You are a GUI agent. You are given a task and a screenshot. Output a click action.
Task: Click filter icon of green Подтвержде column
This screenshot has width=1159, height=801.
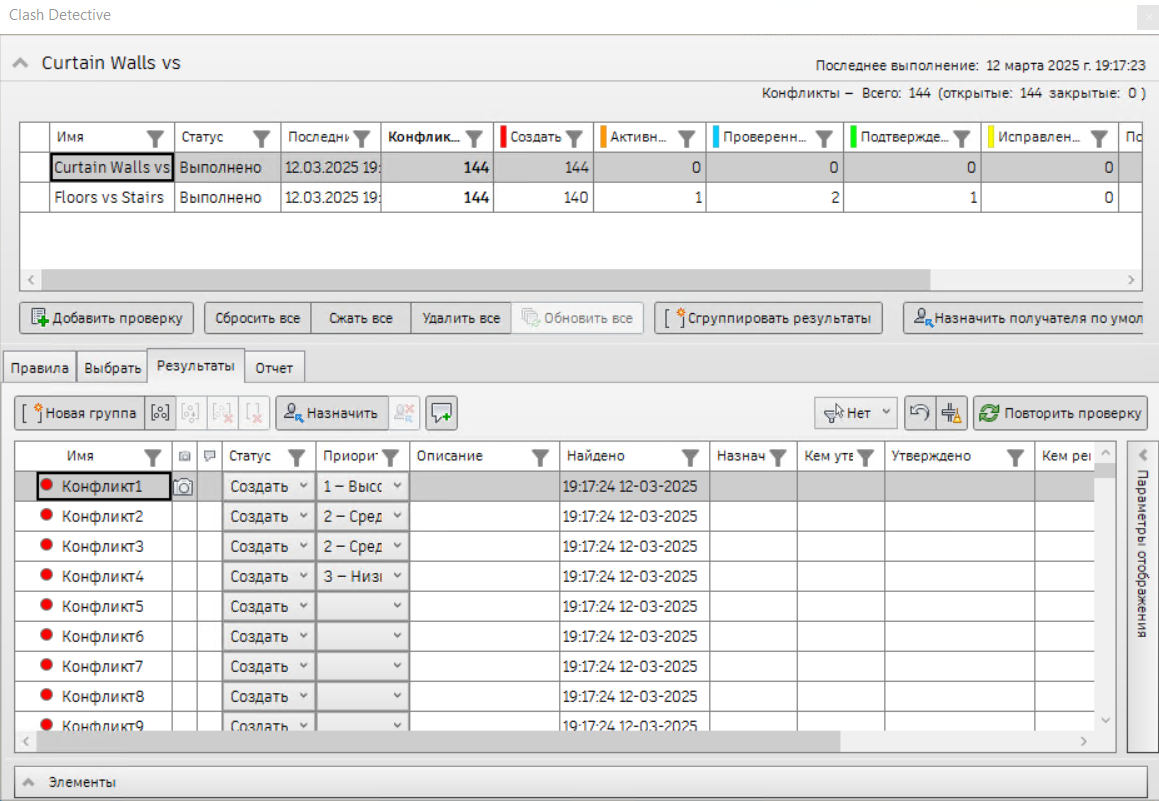point(962,138)
